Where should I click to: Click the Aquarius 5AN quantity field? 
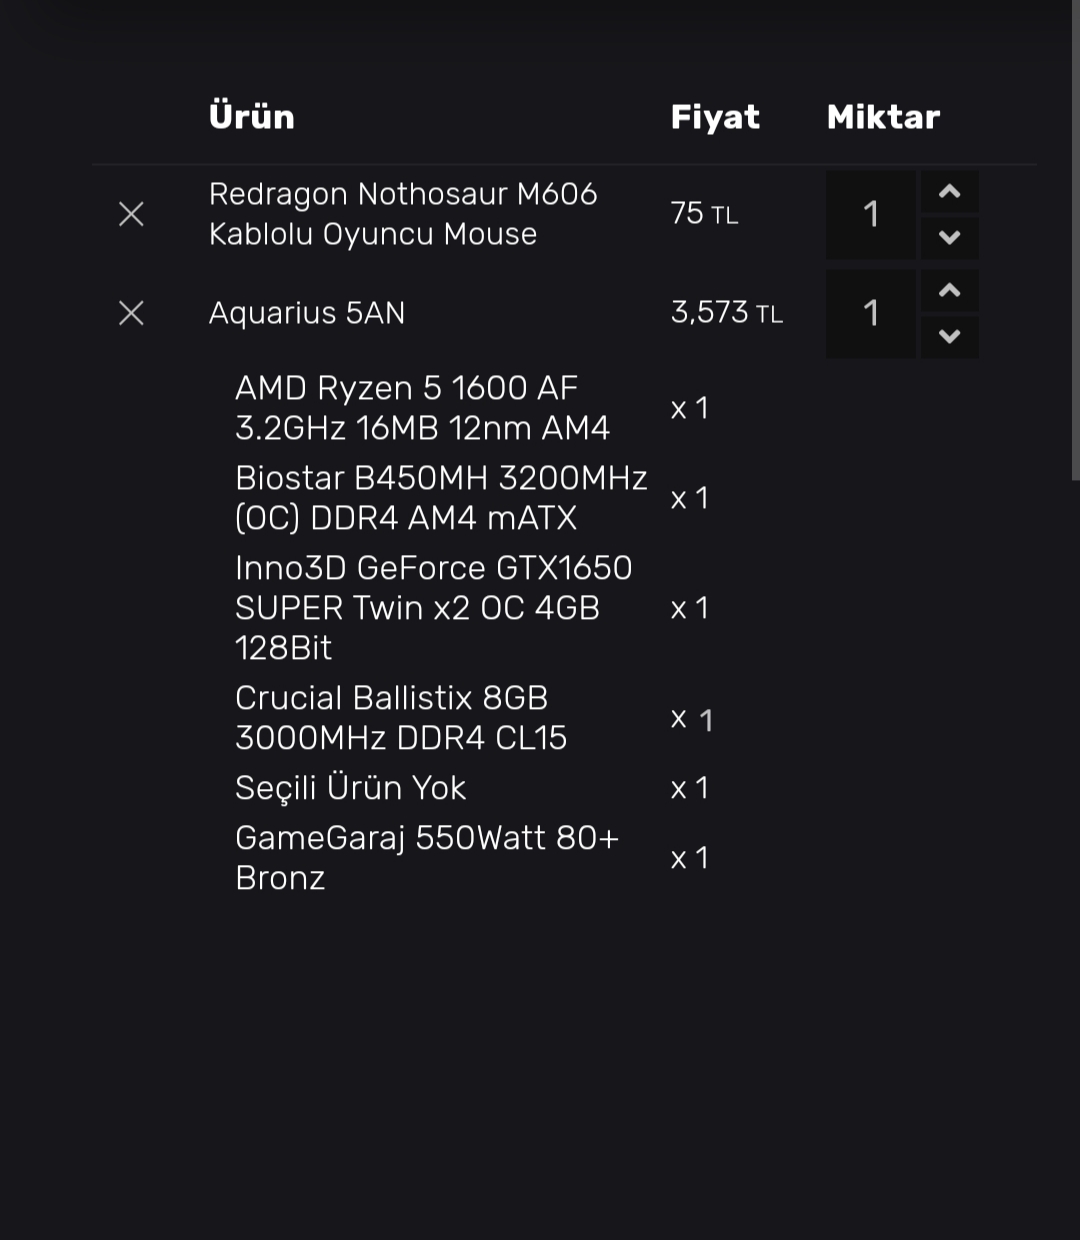point(871,313)
